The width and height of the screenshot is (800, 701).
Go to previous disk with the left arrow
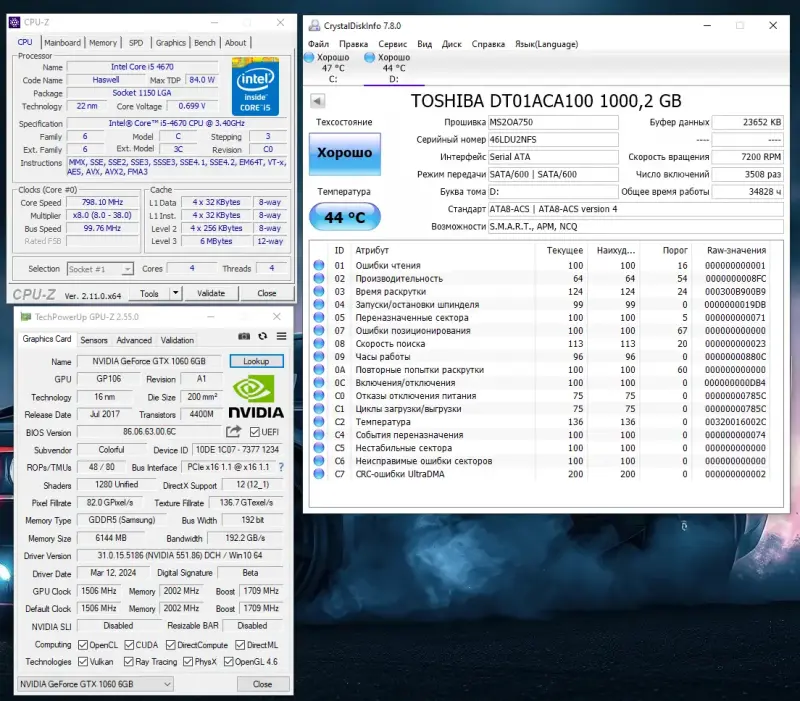[317, 101]
